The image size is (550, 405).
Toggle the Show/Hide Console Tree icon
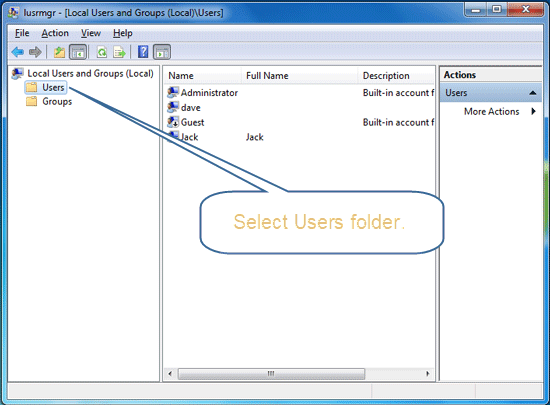(78, 52)
